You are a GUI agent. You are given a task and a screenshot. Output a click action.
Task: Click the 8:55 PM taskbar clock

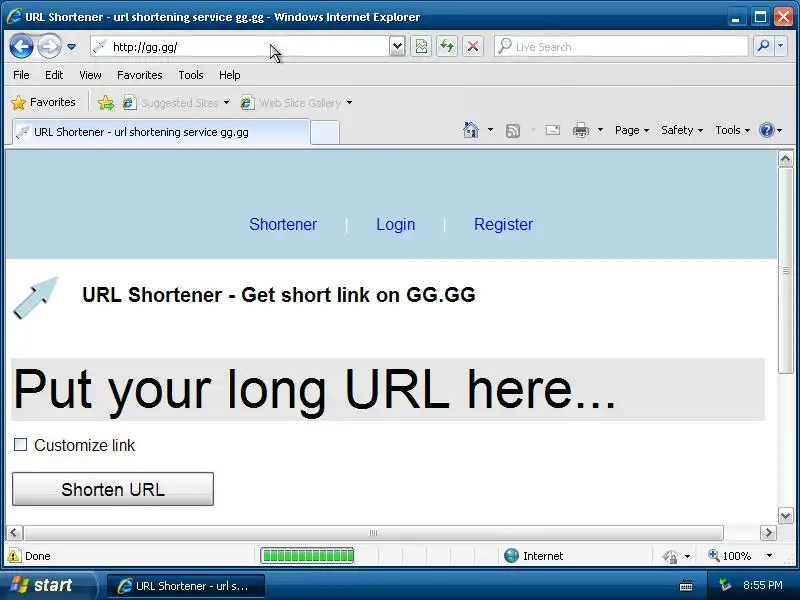pyautogui.click(x=763, y=585)
